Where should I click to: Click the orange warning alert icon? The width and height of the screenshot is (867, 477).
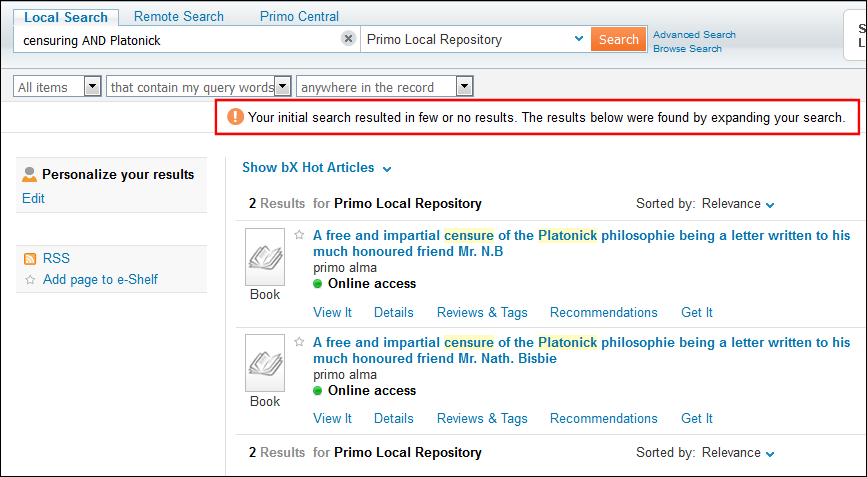tap(236, 117)
